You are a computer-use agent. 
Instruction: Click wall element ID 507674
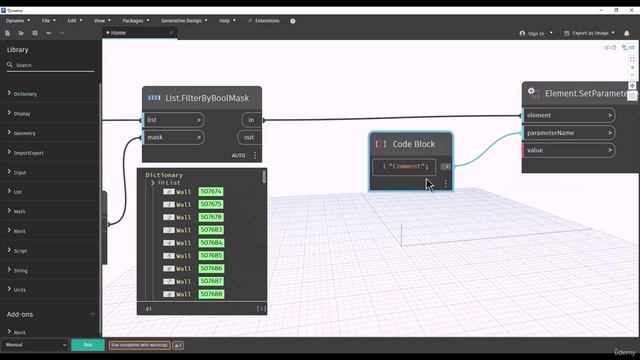tap(211, 191)
